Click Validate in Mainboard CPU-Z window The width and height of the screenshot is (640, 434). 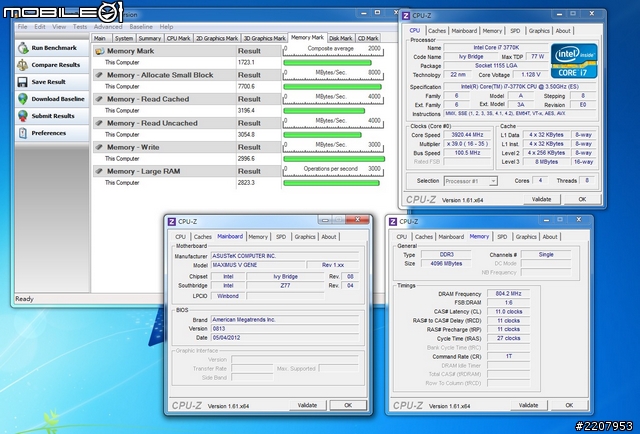pyautogui.click(x=307, y=405)
